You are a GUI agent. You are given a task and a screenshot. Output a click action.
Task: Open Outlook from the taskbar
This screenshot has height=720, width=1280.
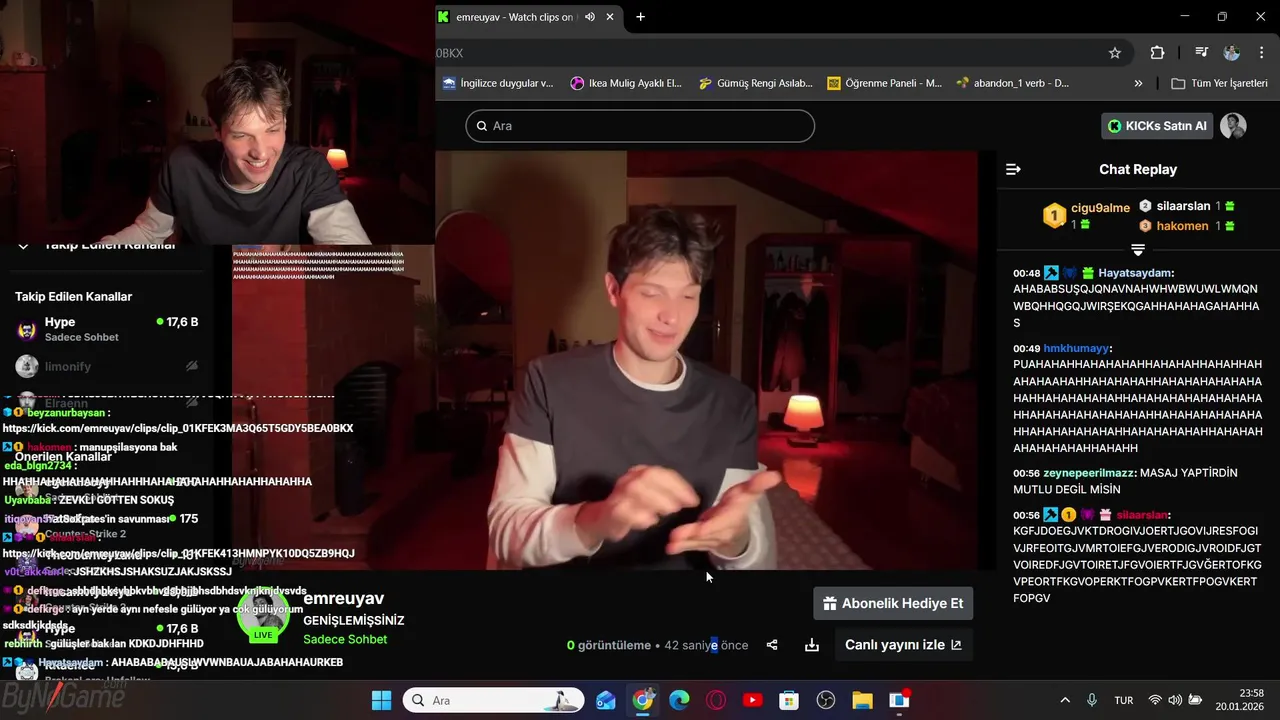606,700
